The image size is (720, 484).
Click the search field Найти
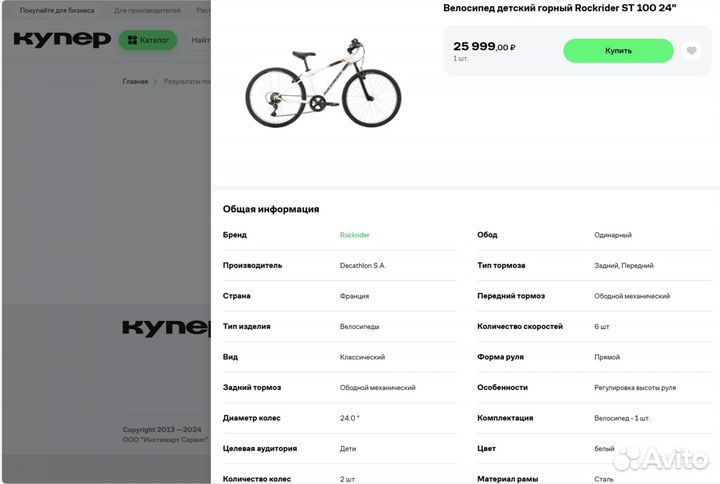pyautogui.click(x=198, y=40)
